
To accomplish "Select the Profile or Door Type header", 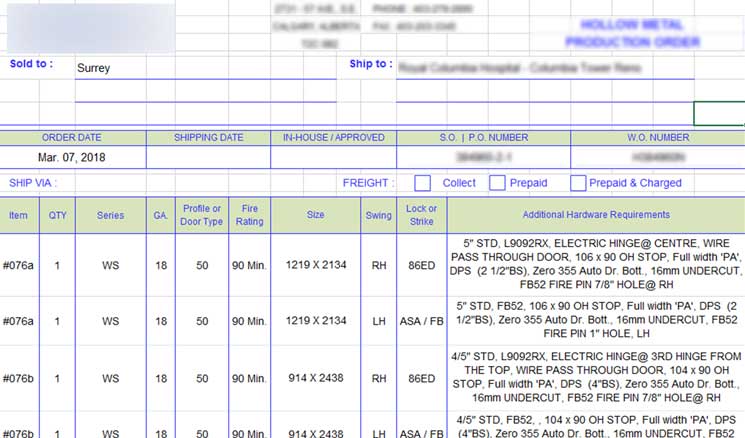I will point(202,215).
